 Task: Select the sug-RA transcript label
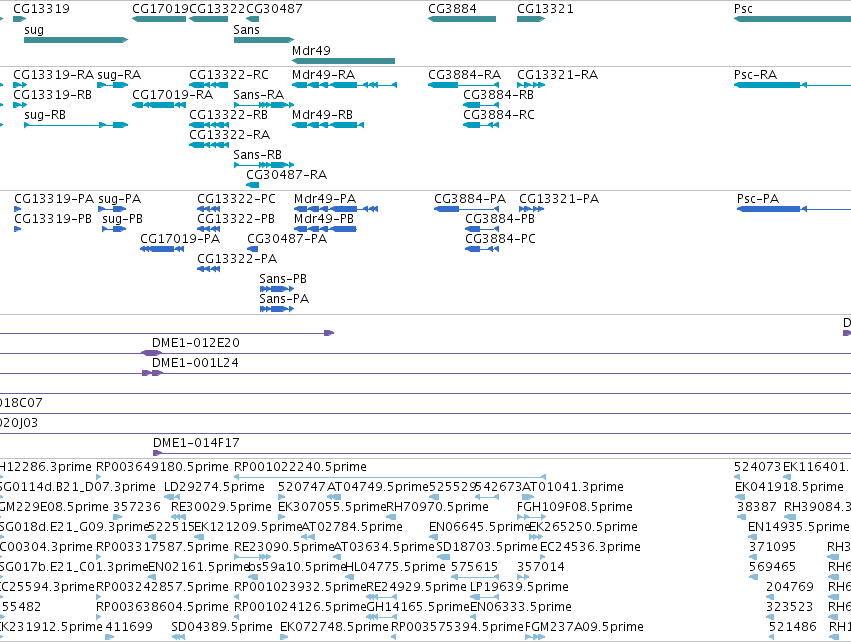pyautogui.click(x=119, y=74)
